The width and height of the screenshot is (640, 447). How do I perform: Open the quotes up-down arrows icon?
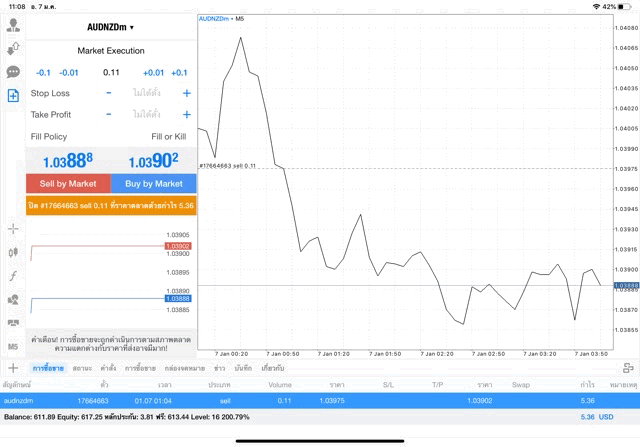coord(13,49)
